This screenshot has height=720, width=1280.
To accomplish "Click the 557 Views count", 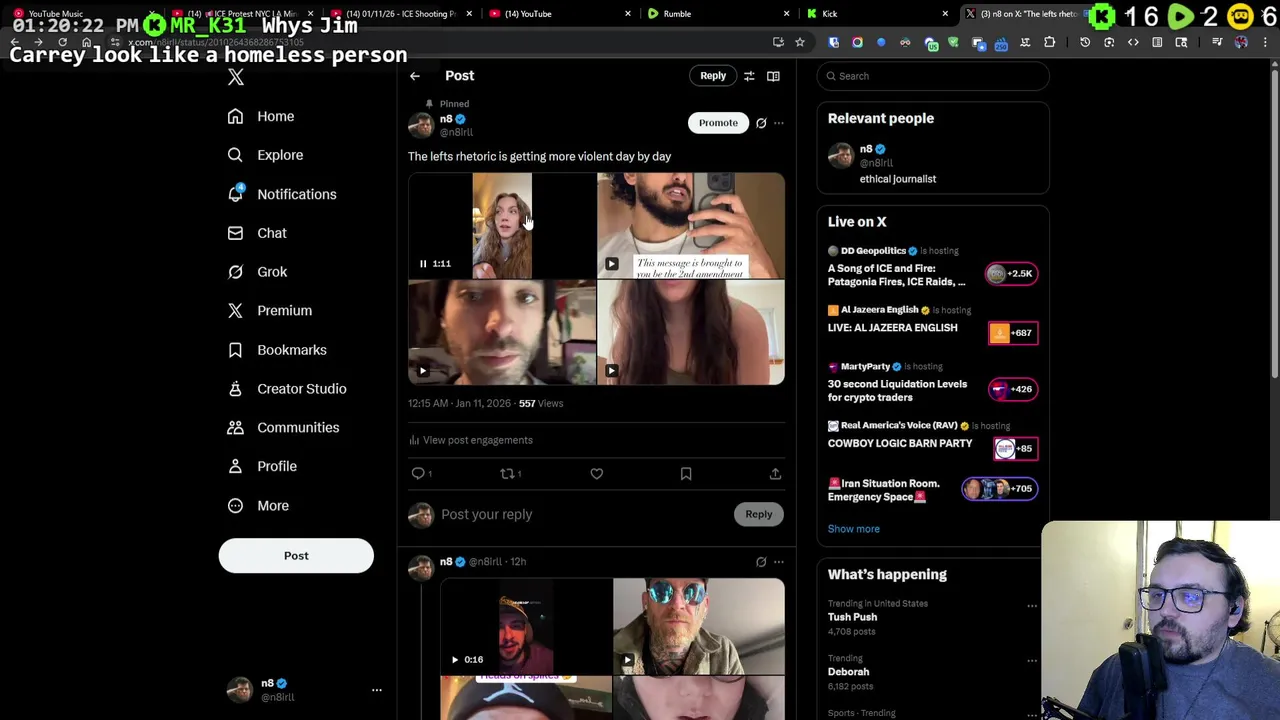I will (541, 403).
